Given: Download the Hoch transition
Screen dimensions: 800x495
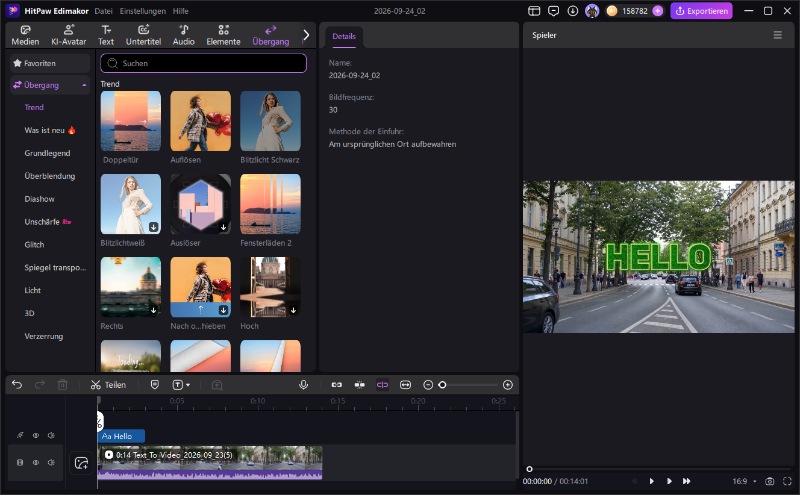Looking at the screenshot, I should [x=293, y=310].
